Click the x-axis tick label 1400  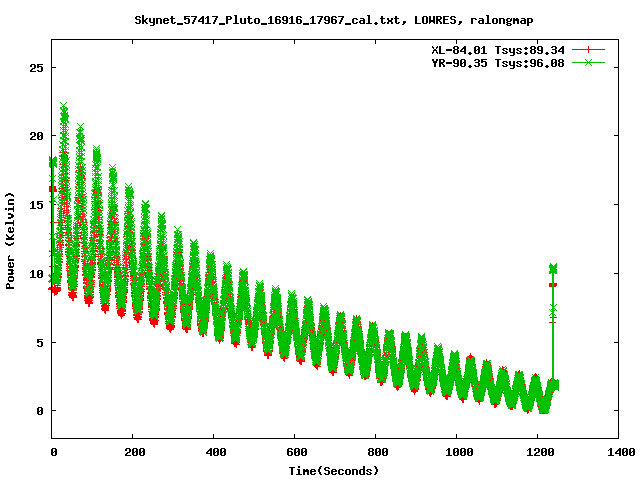(621, 452)
